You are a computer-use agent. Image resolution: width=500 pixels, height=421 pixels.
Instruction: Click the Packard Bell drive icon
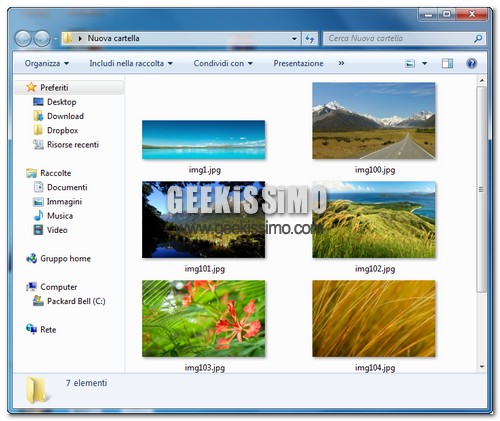pos(38,301)
